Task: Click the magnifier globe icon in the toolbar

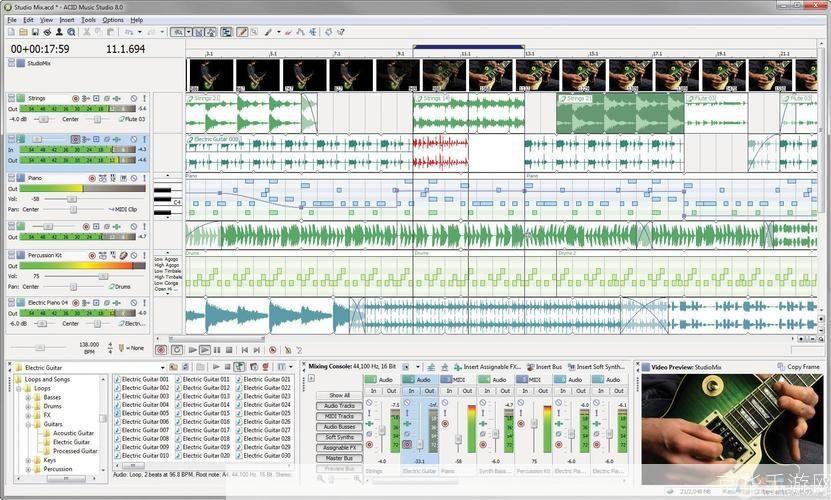Action: (x=71, y=32)
